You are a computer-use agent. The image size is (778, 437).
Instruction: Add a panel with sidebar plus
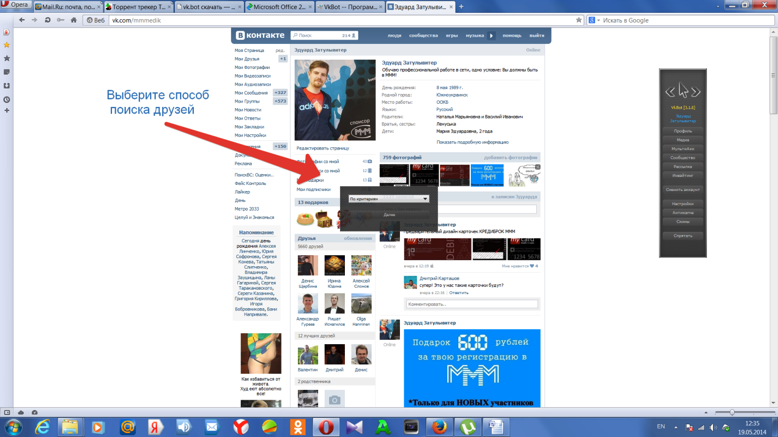[6, 110]
